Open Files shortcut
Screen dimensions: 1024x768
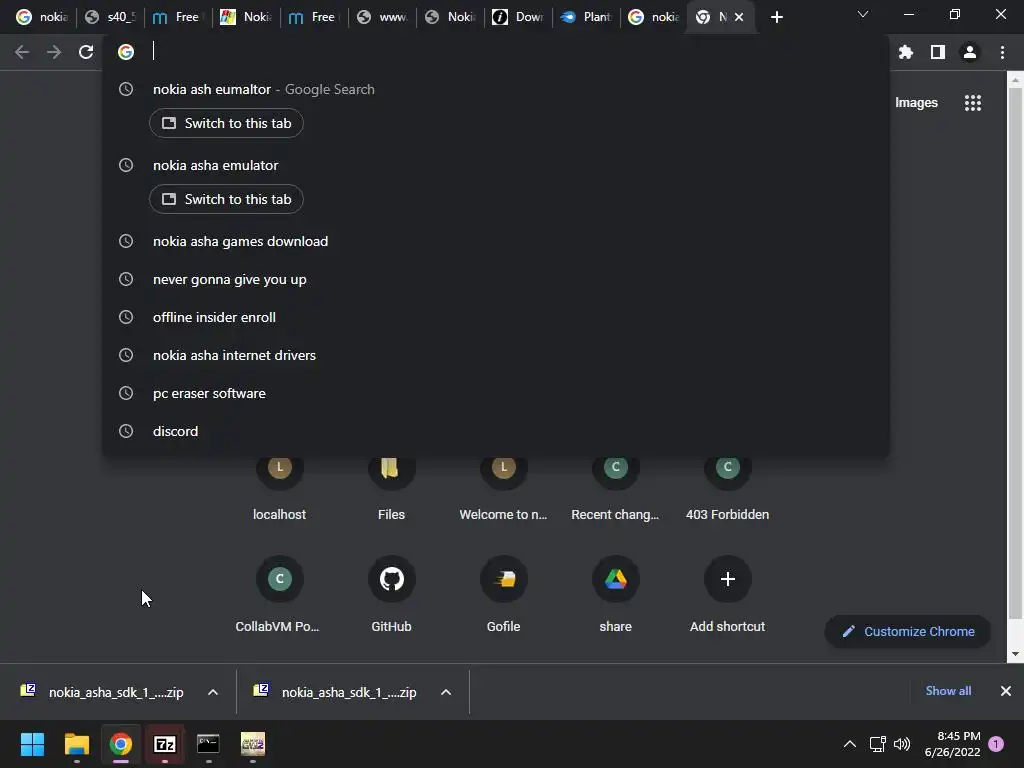click(x=391, y=488)
